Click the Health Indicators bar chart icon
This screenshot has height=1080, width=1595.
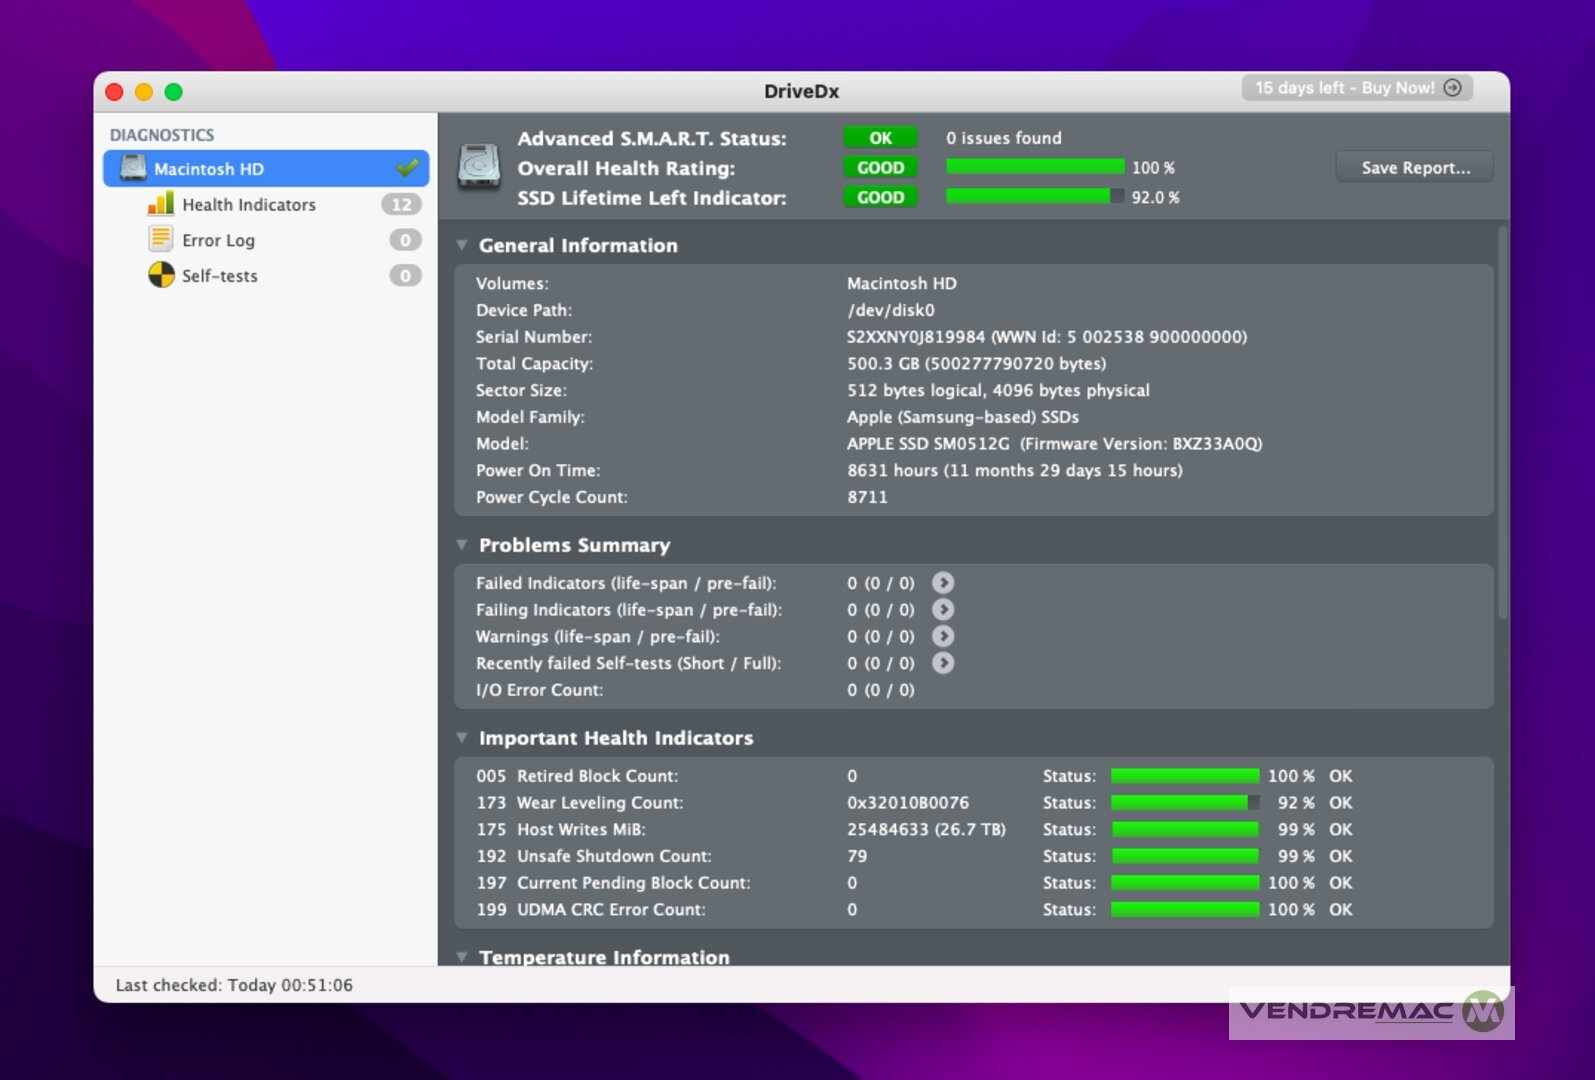pyautogui.click(x=160, y=204)
